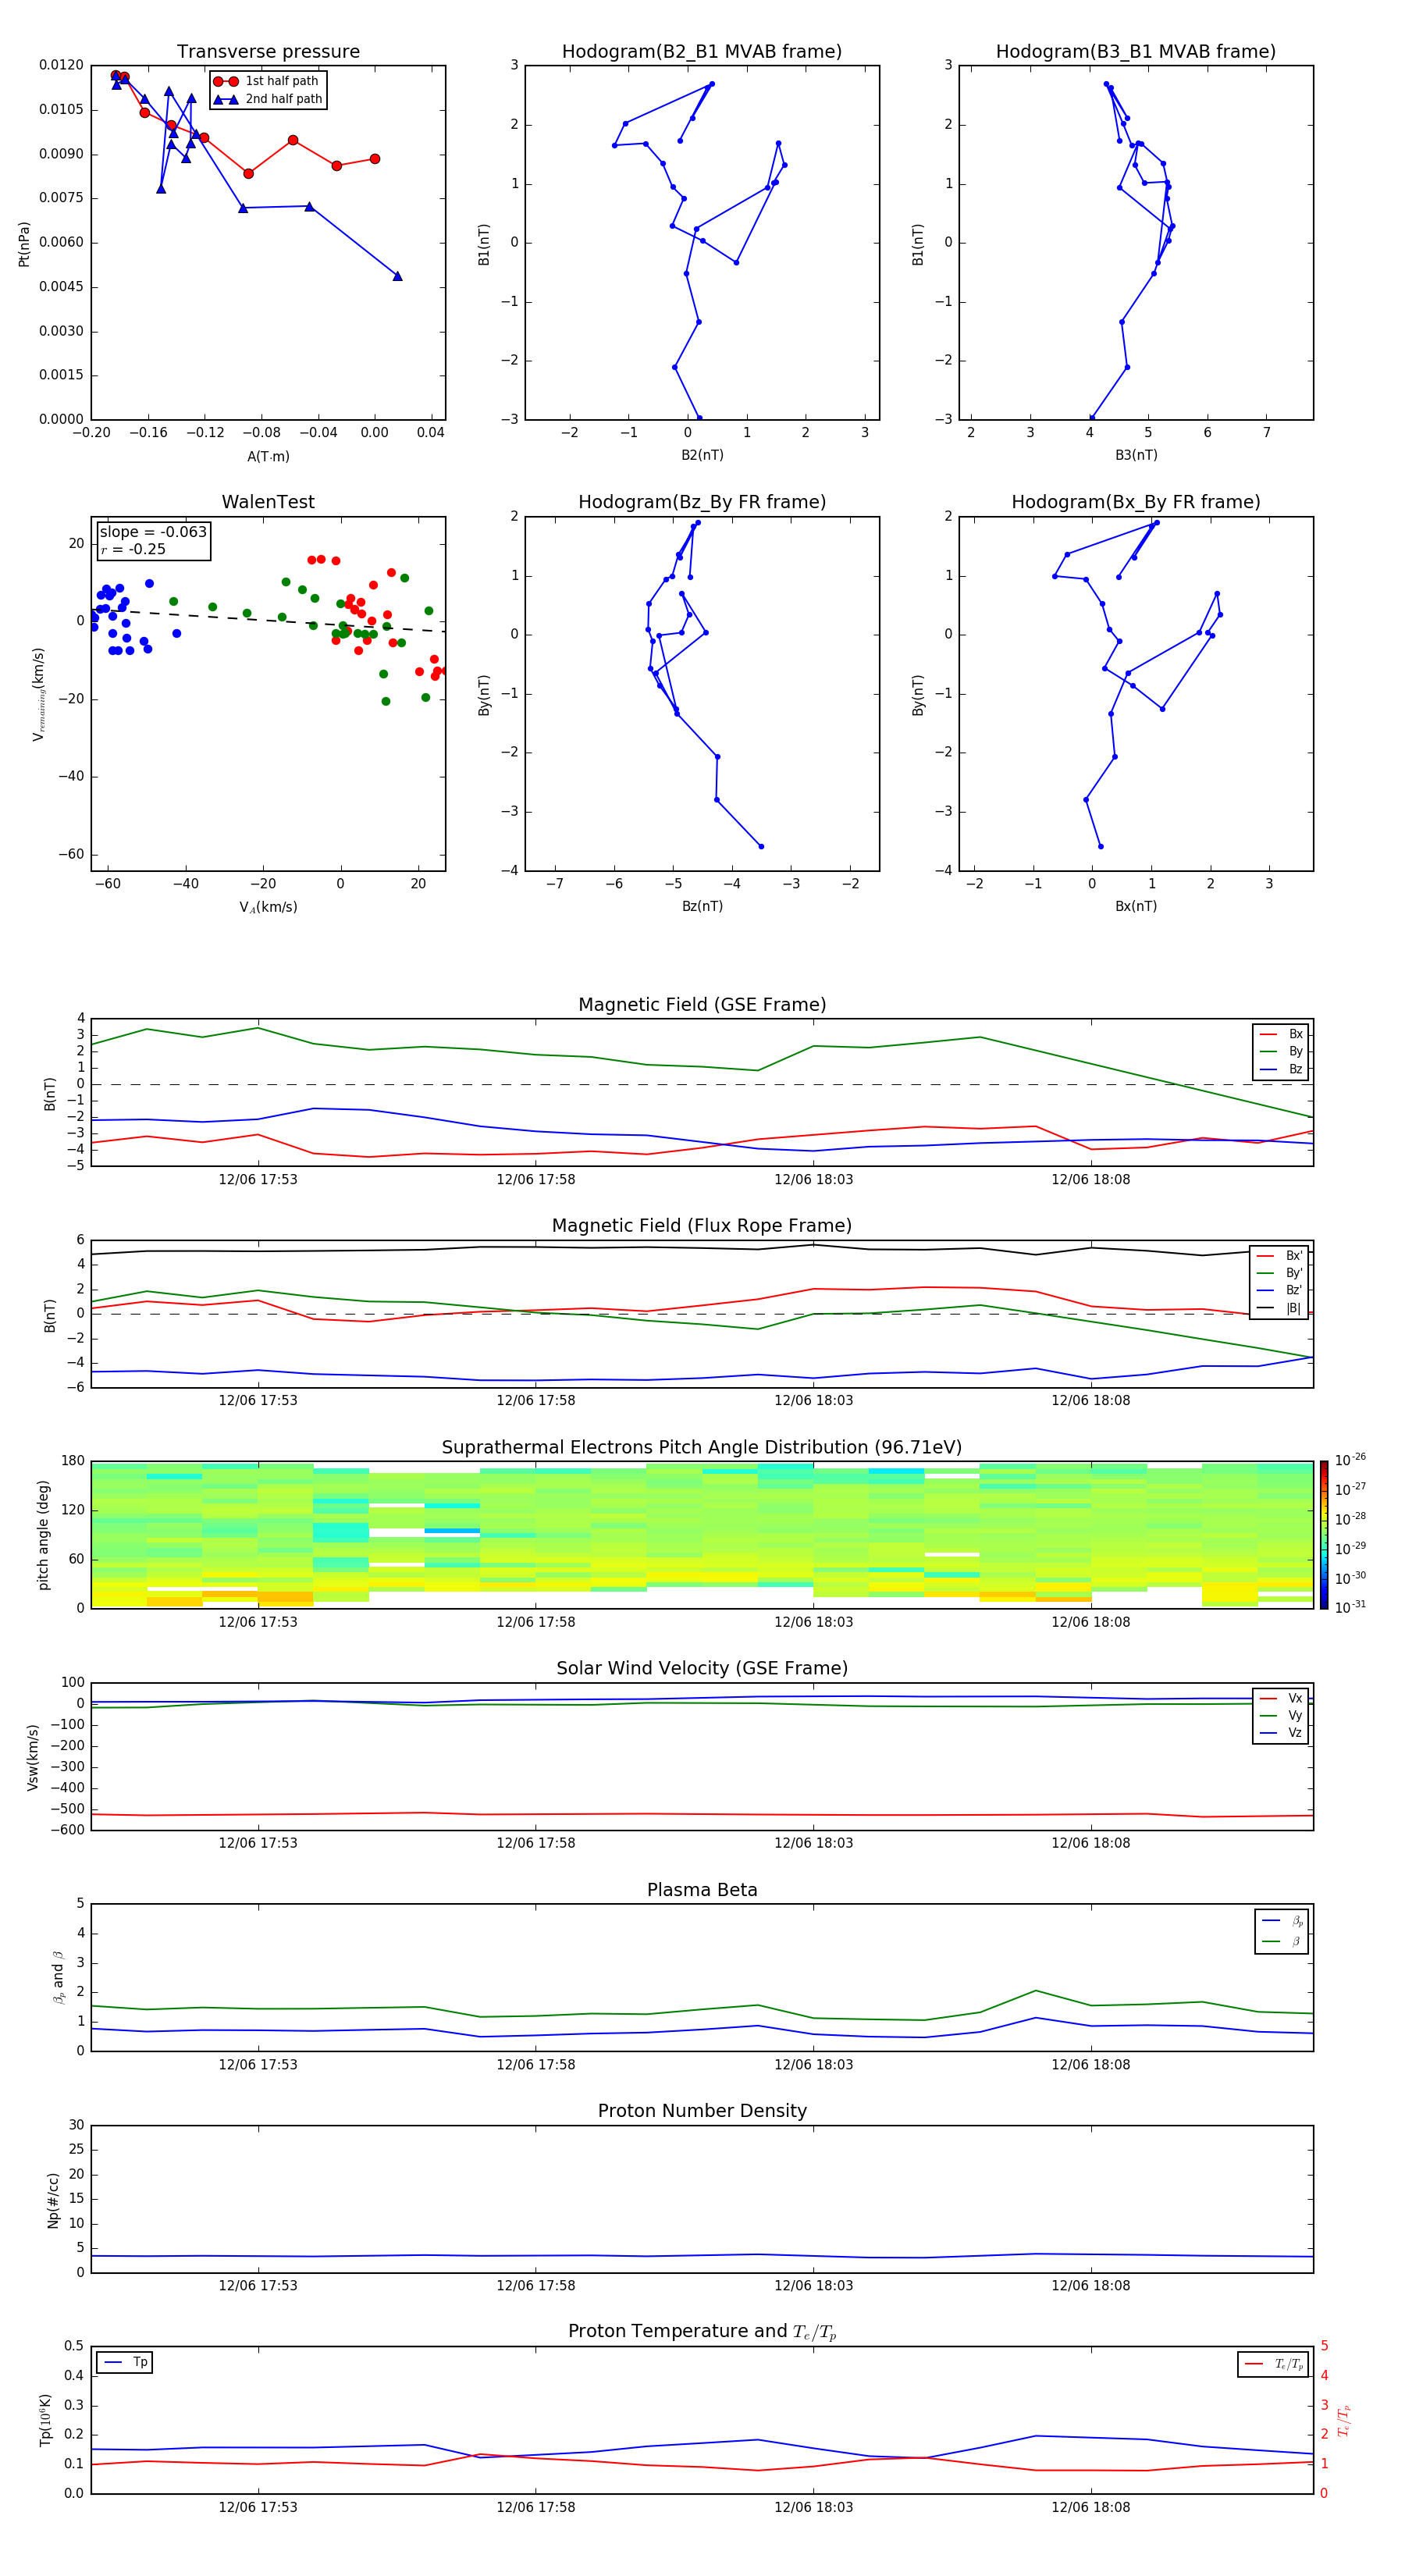This screenshot has width=1405, height=2576.
Task: Click the red Te/Tp right-side axis label
Action: (x=1344, y=2421)
